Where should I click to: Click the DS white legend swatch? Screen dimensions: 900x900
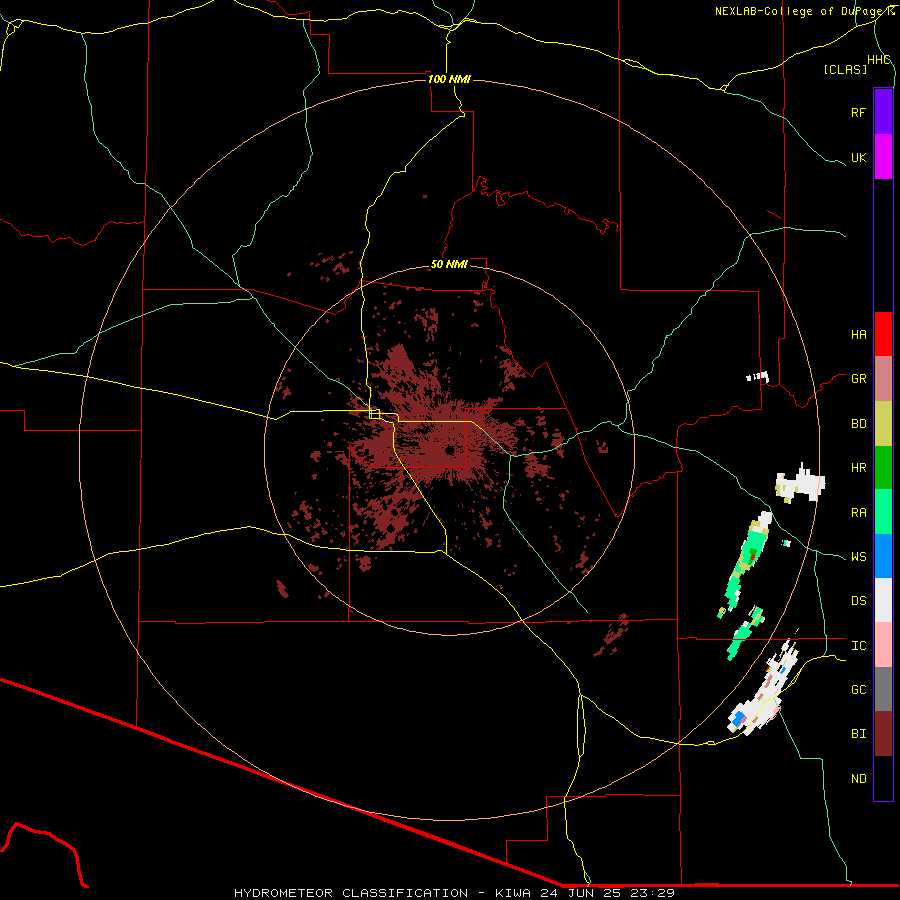tap(883, 600)
